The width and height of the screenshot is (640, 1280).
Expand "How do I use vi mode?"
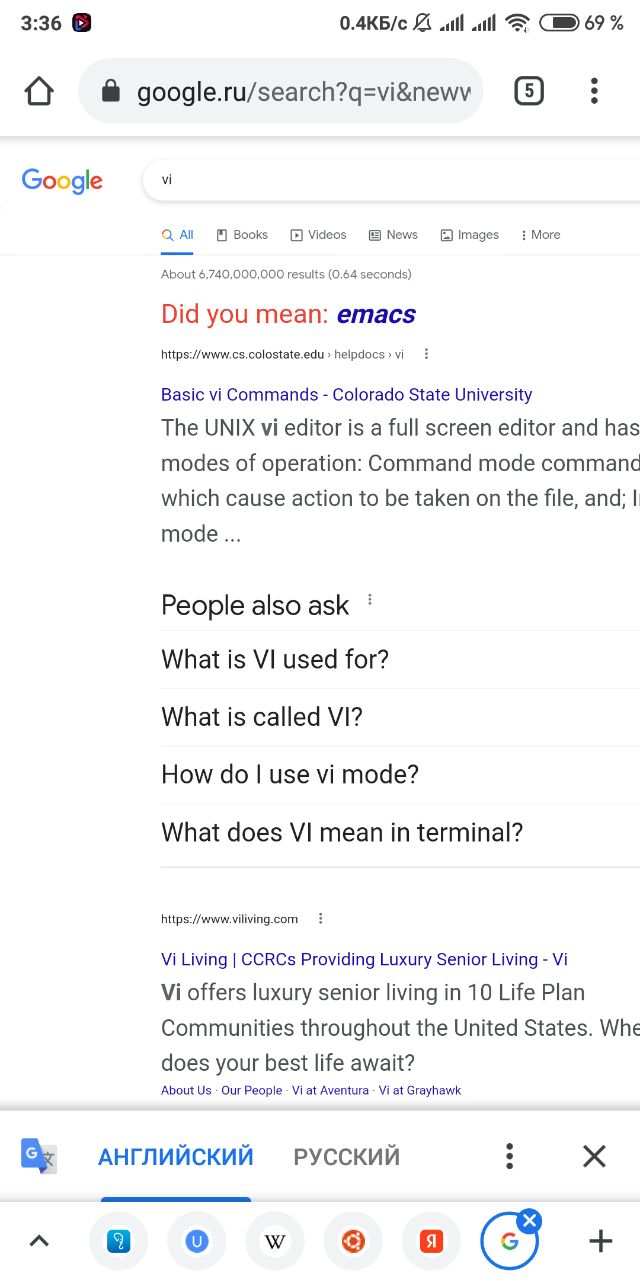(x=400, y=775)
